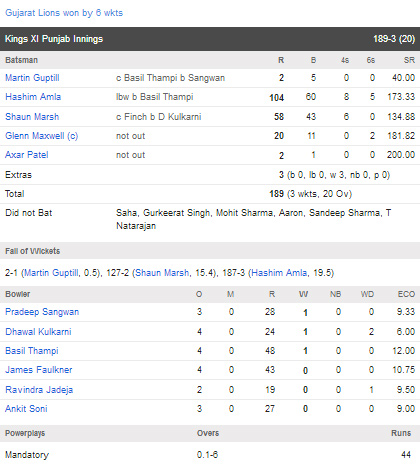
Task: Click the Batsman column header
Action: point(21,60)
